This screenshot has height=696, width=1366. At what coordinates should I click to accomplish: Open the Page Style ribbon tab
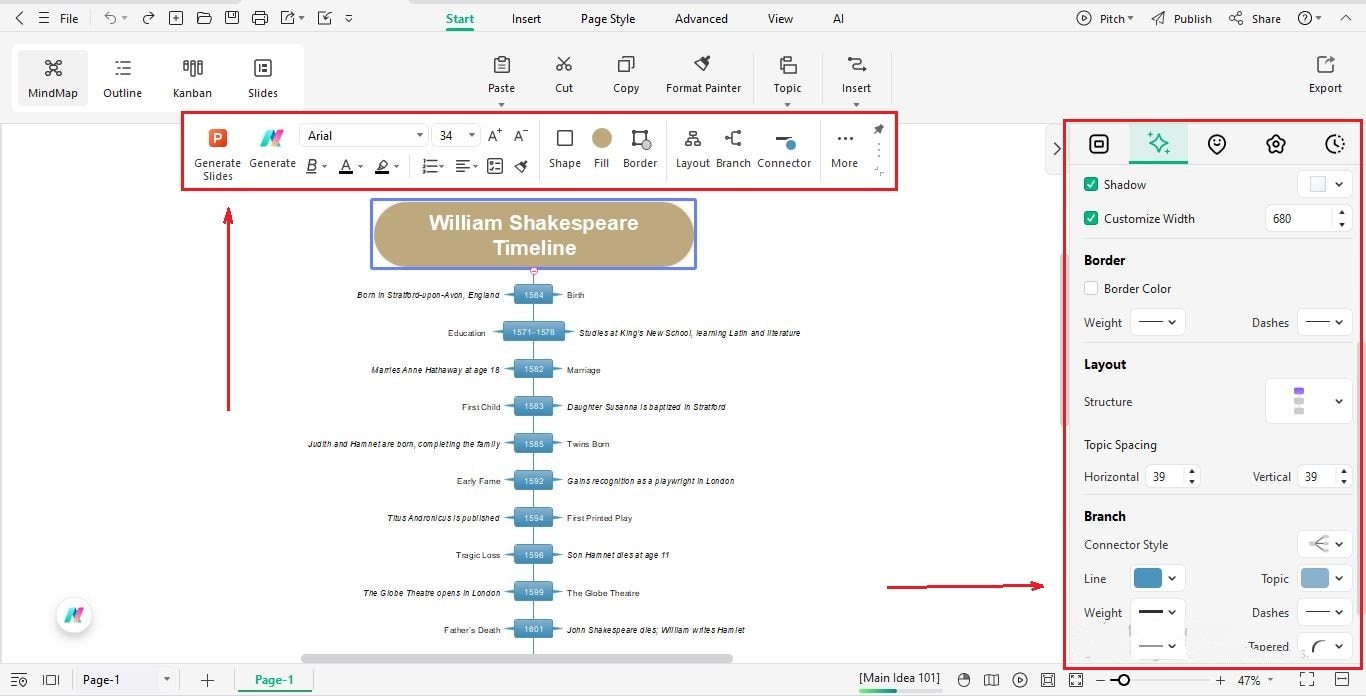(x=608, y=18)
